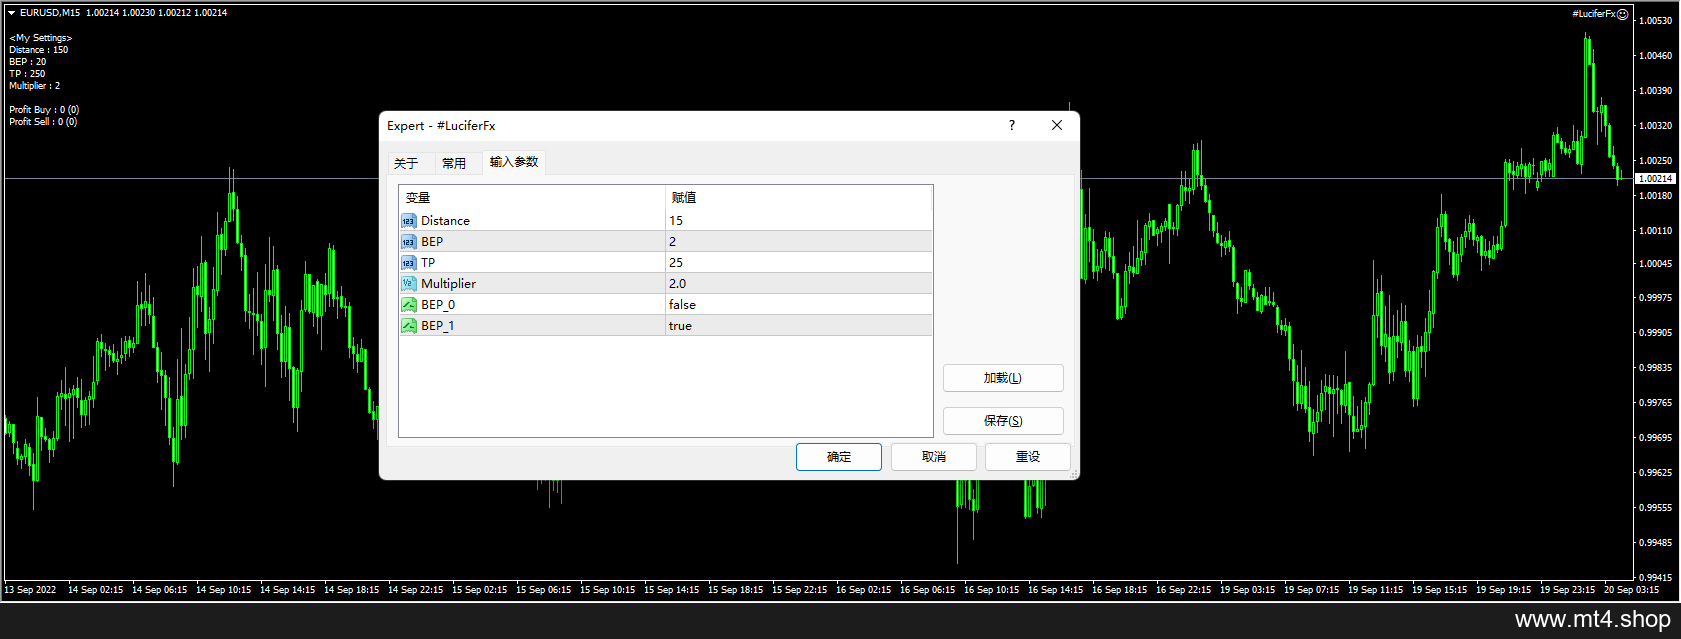Click the 重设 reset button
This screenshot has height=639, width=1681.
(x=1028, y=457)
